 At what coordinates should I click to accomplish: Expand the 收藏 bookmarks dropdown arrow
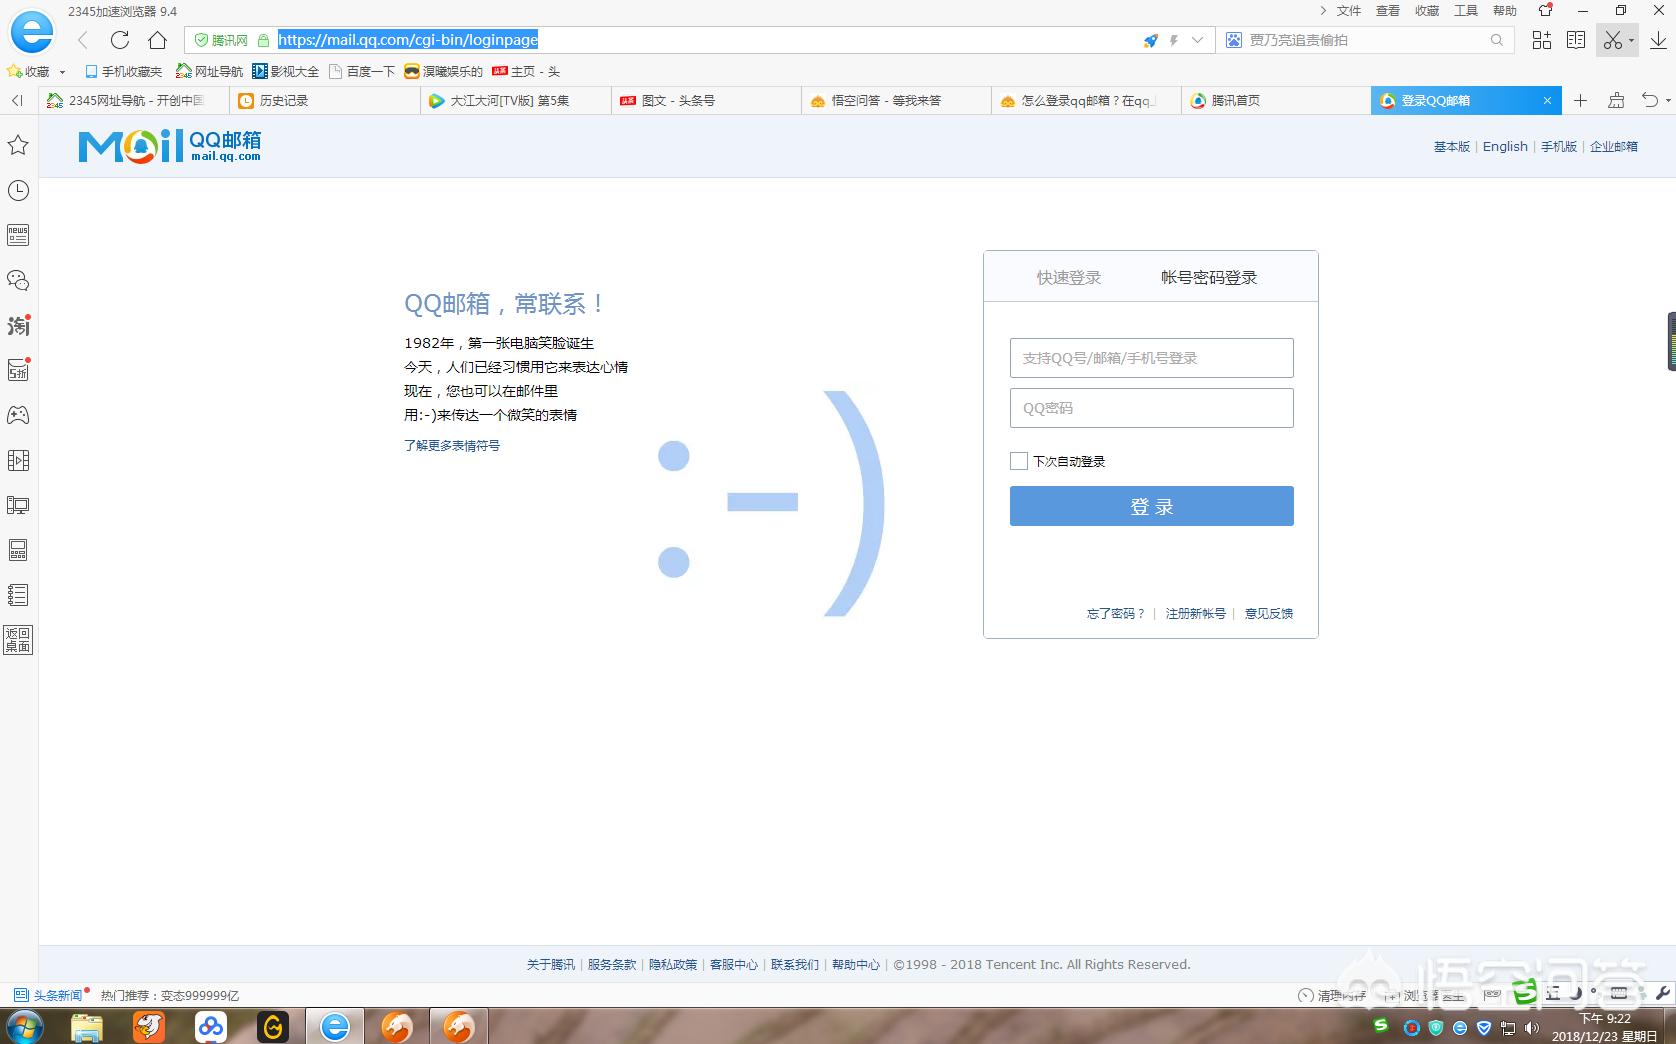point(62,72)
